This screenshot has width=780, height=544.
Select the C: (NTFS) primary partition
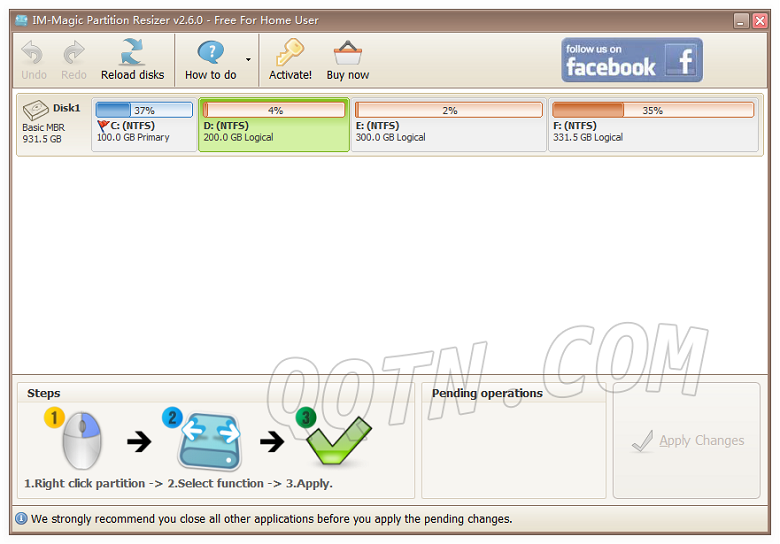tap(144, 132)
